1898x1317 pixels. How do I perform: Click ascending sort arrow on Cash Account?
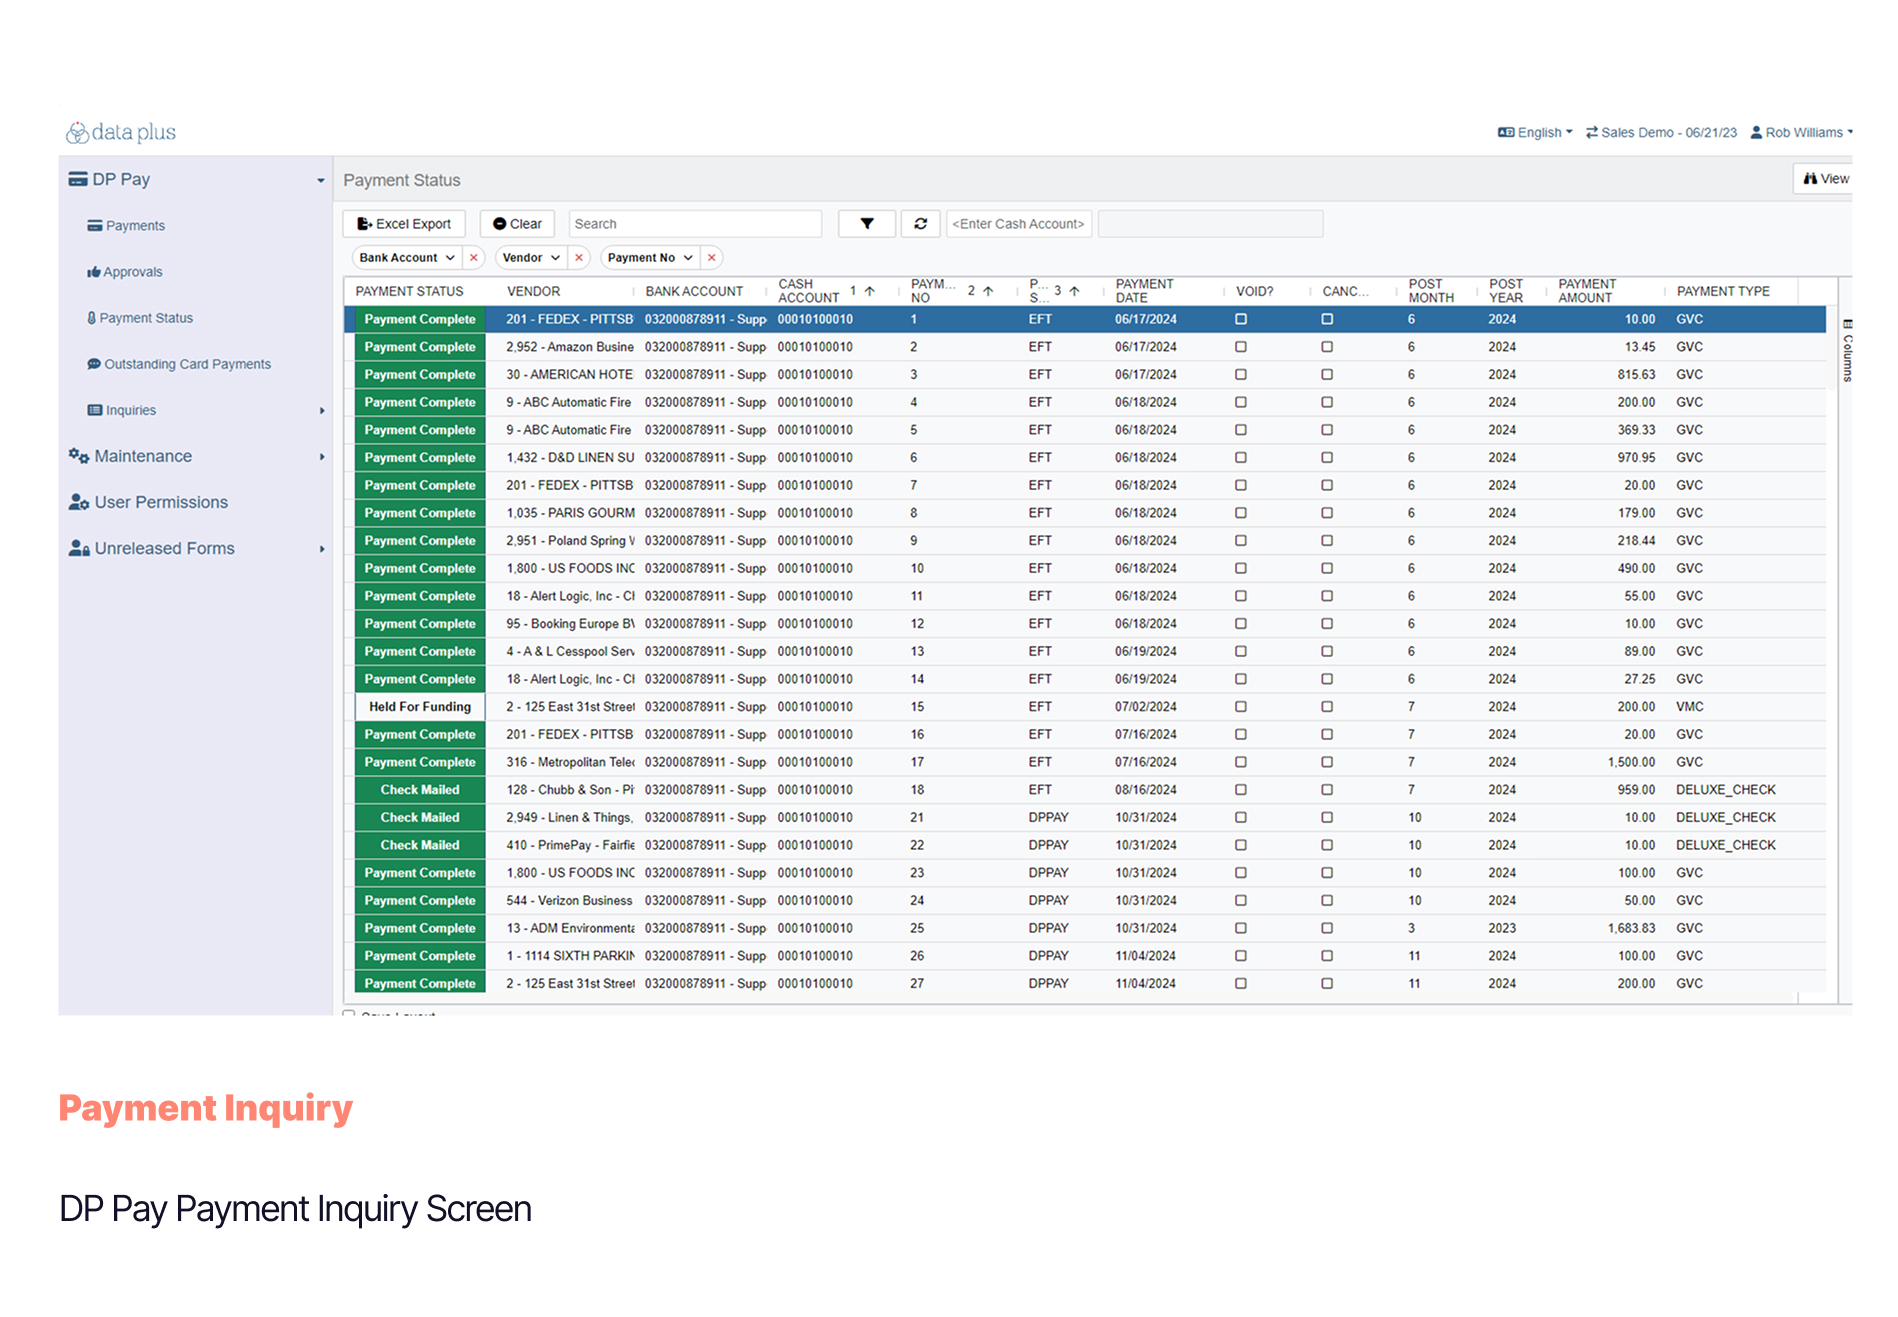coord(869,291)
